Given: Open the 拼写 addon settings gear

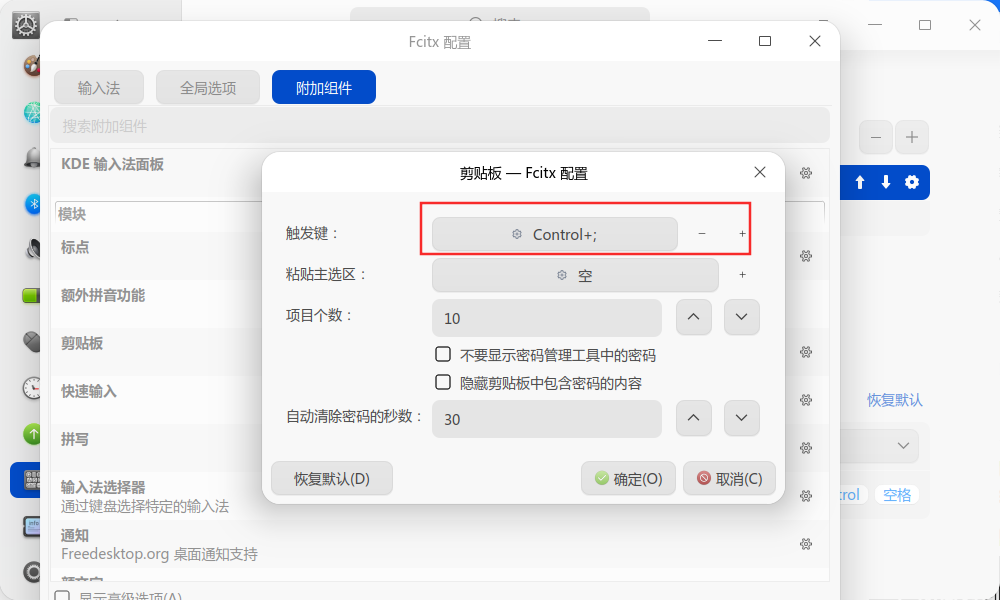Looking at the screenshot, I should coord(806,448).
